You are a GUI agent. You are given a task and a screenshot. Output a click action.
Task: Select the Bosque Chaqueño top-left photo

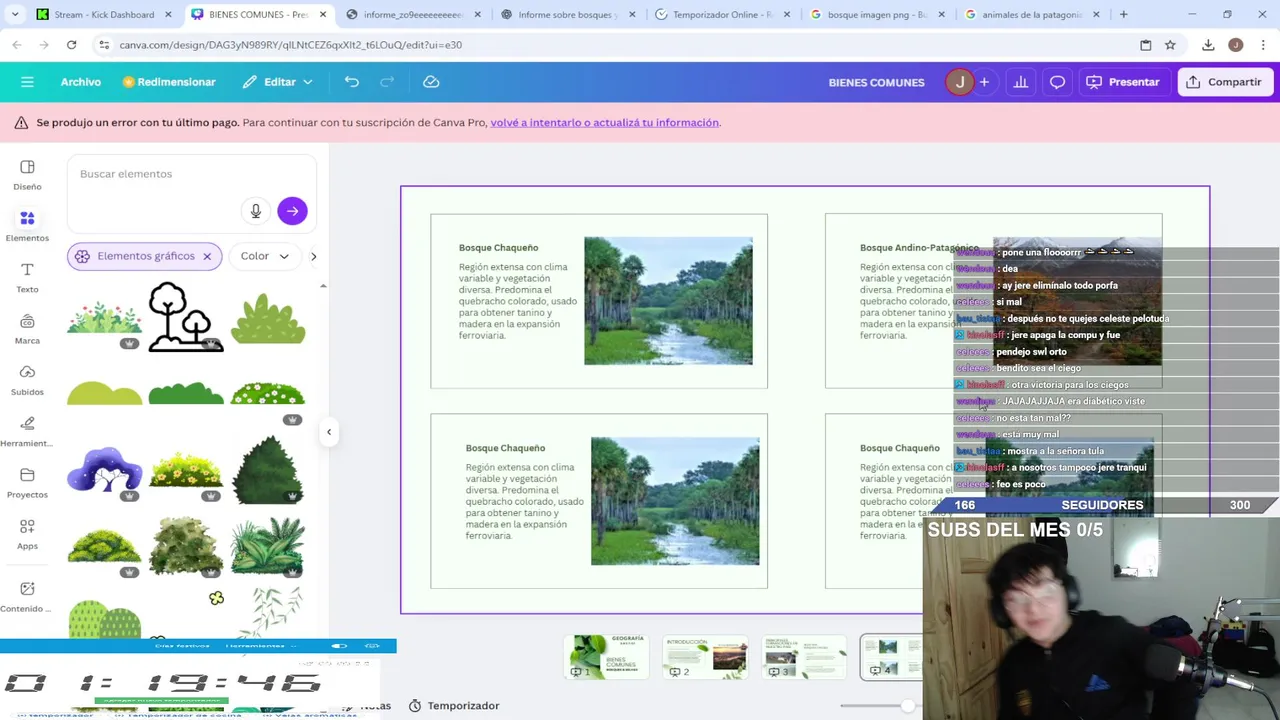pyautogui.click(x=668, y=301)
